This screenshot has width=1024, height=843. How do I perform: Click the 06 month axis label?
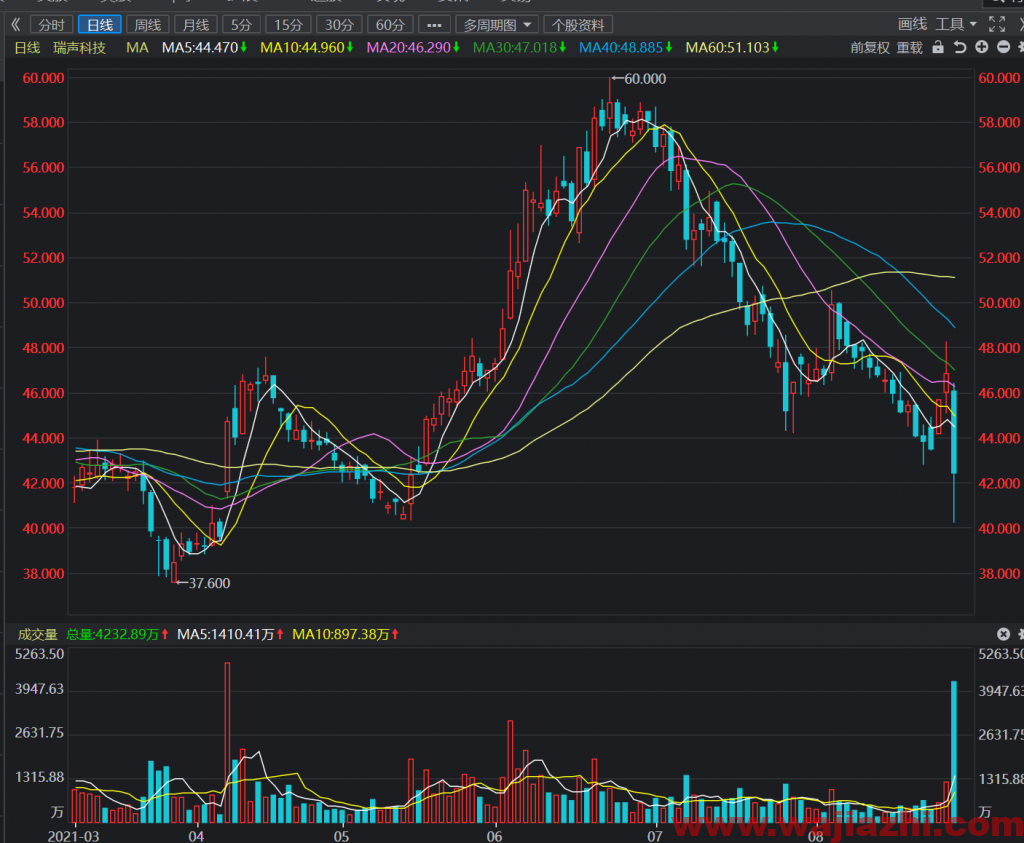[494, 836]
